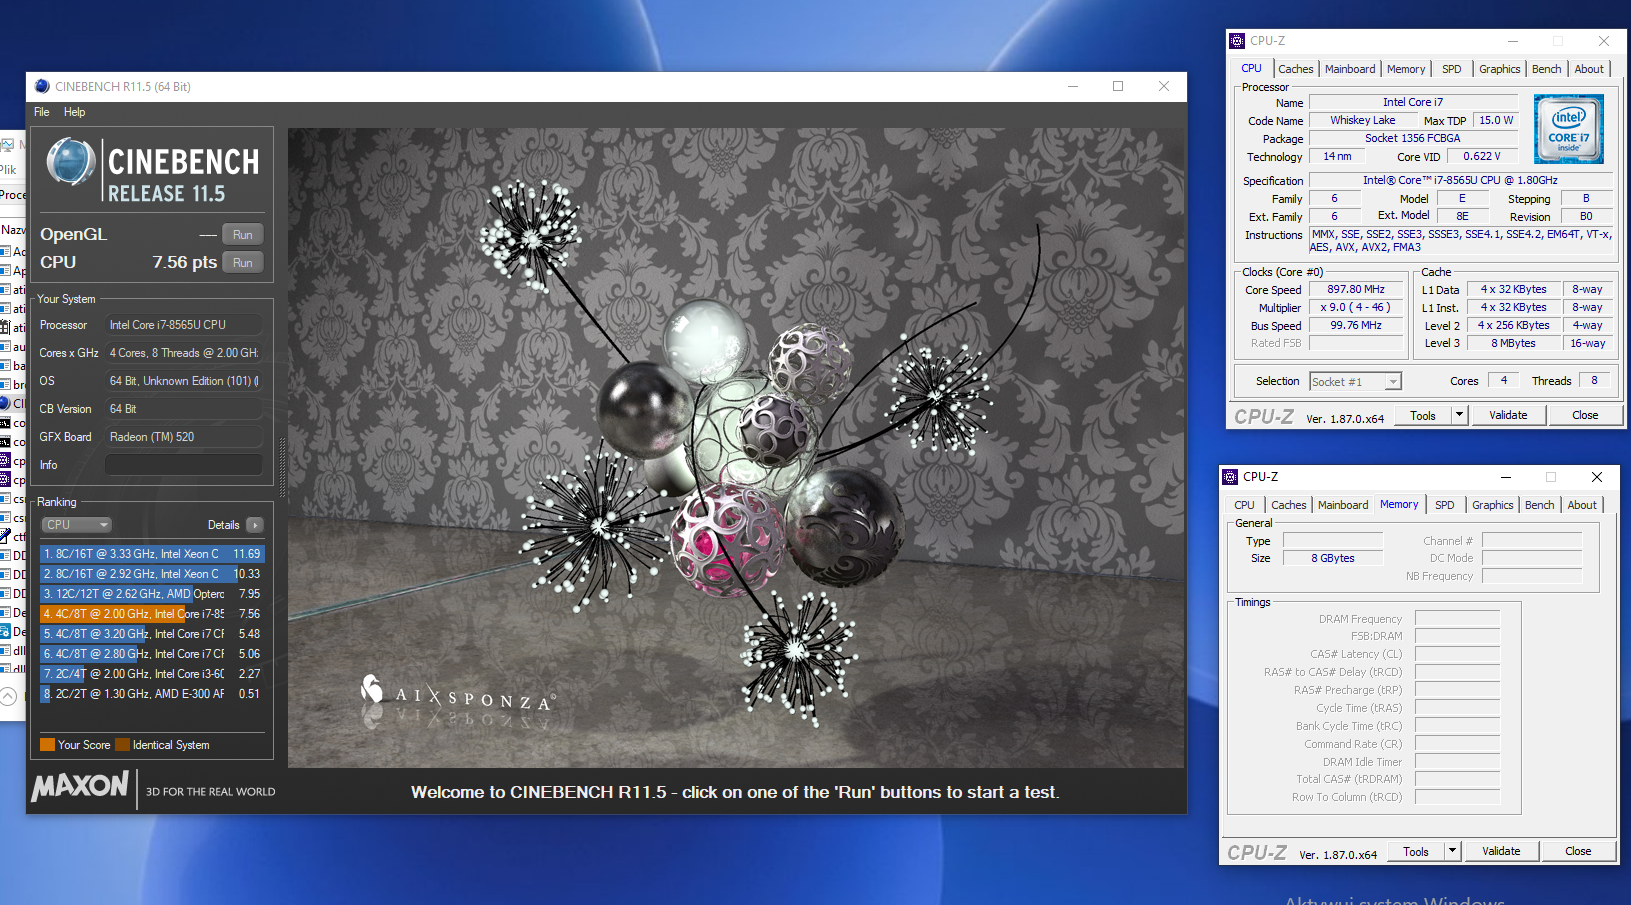The image size is (1631, 905).
Task: Click the MAXON logo
Action: (x=81, y=786)
